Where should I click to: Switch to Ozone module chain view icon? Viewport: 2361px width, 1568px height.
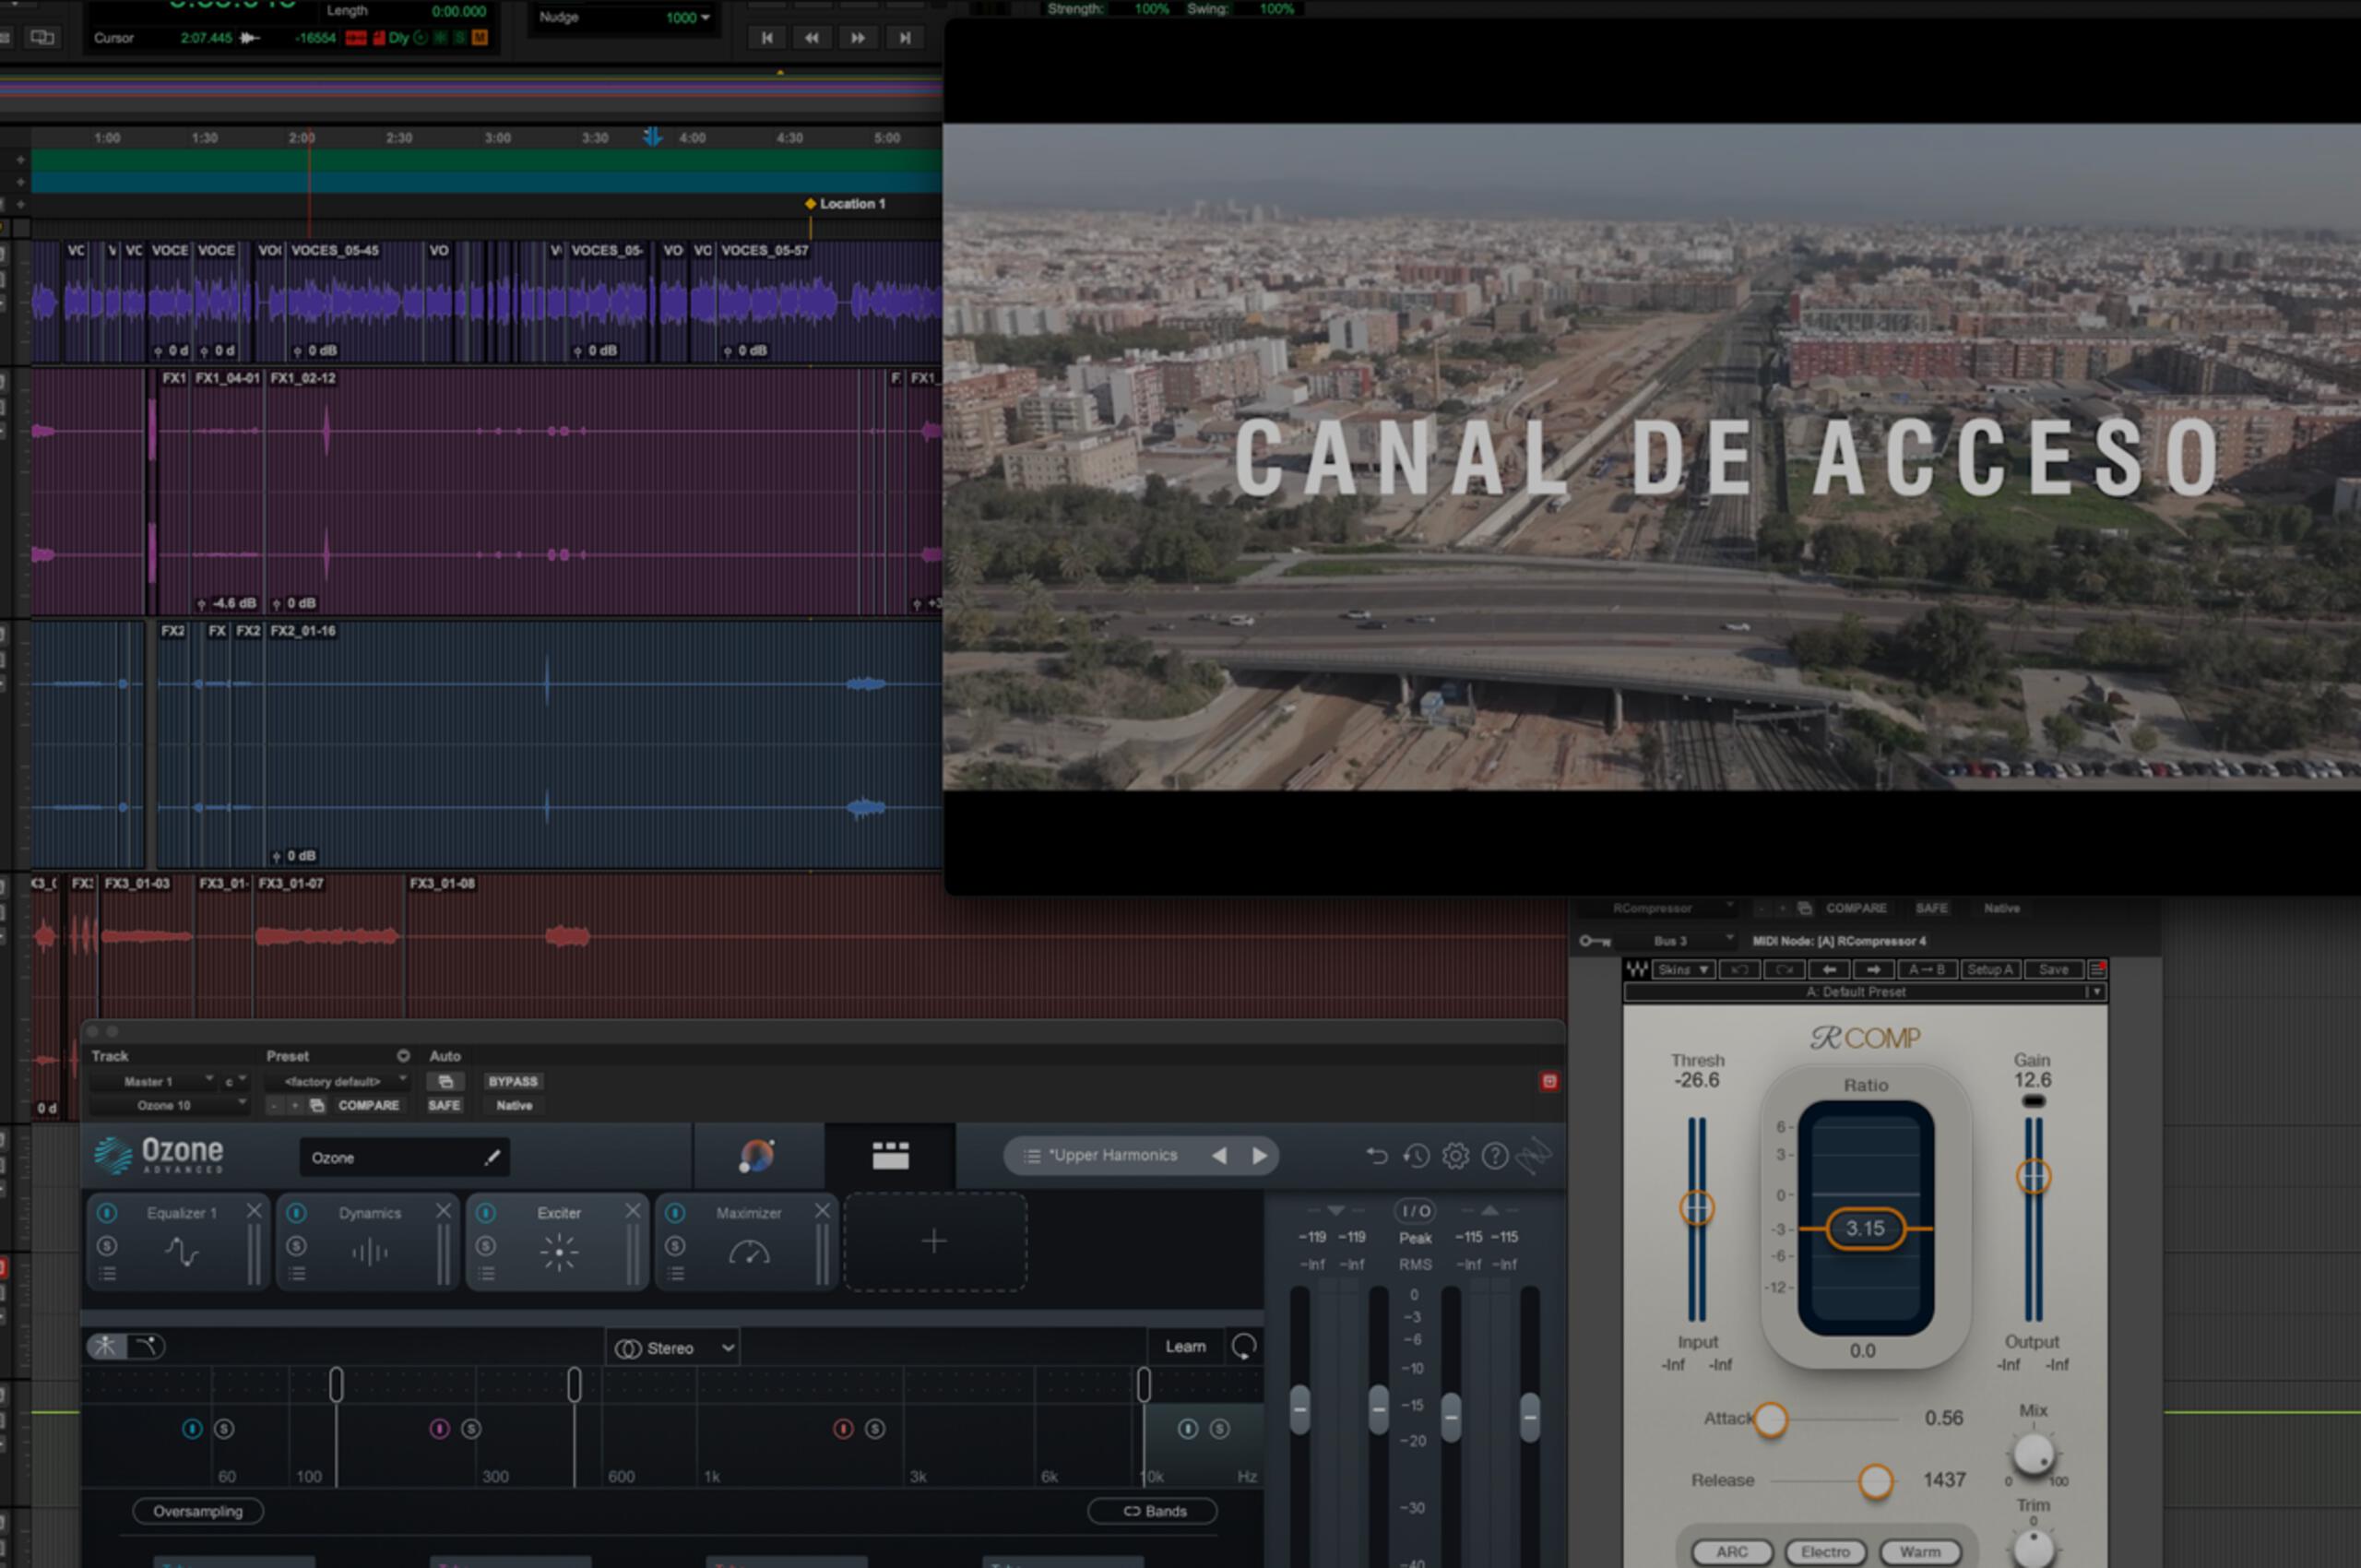tap(891, 1154)
